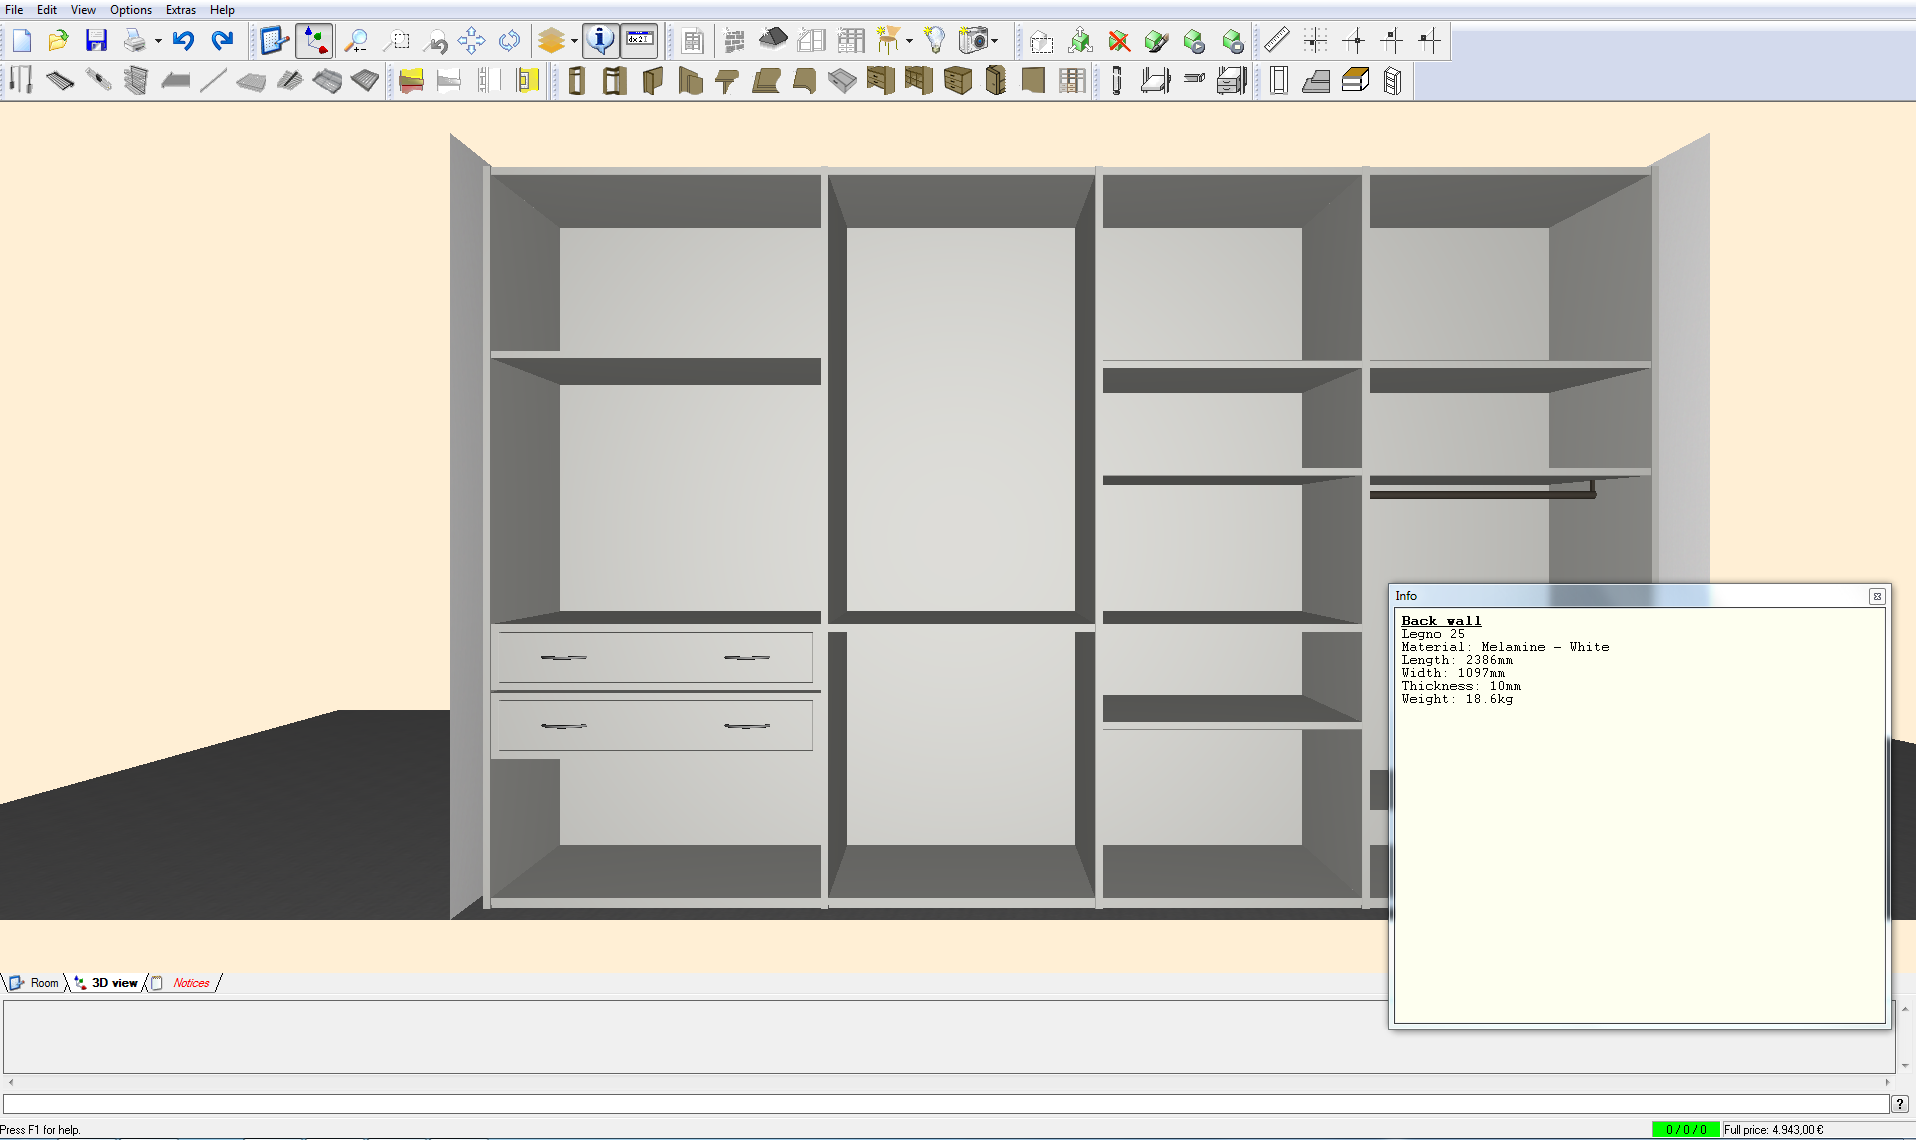Select the camera snapshot tool
The image size is (1916, 1140).
tap(971, 40)
